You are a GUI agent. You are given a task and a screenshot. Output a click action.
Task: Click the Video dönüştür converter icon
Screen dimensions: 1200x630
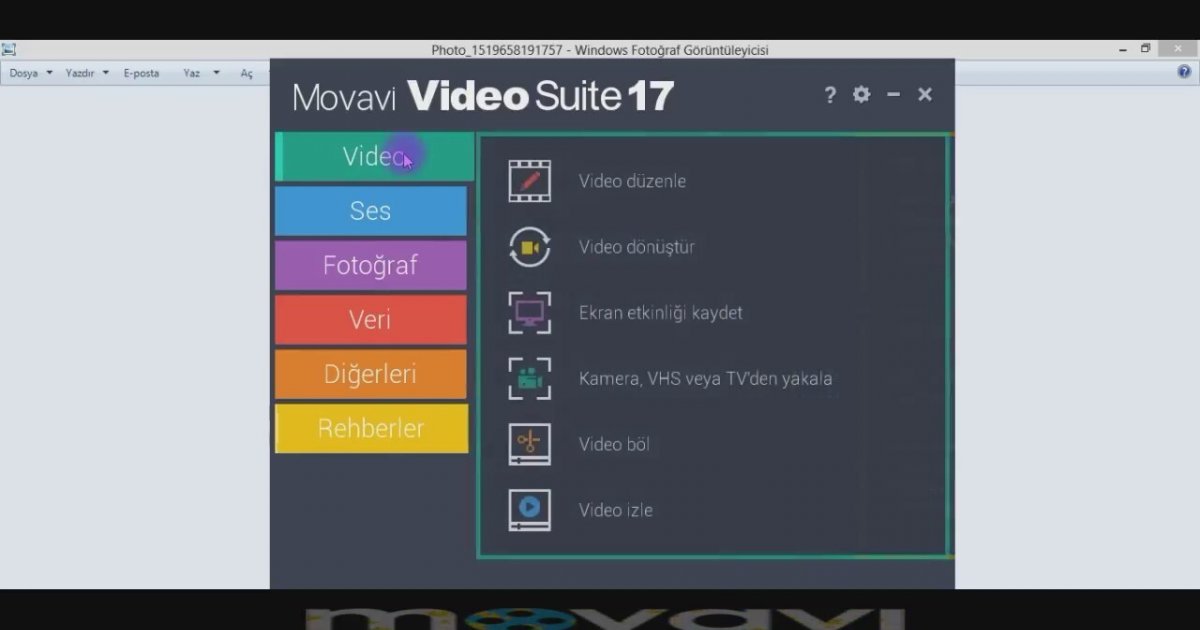point(529,247)
